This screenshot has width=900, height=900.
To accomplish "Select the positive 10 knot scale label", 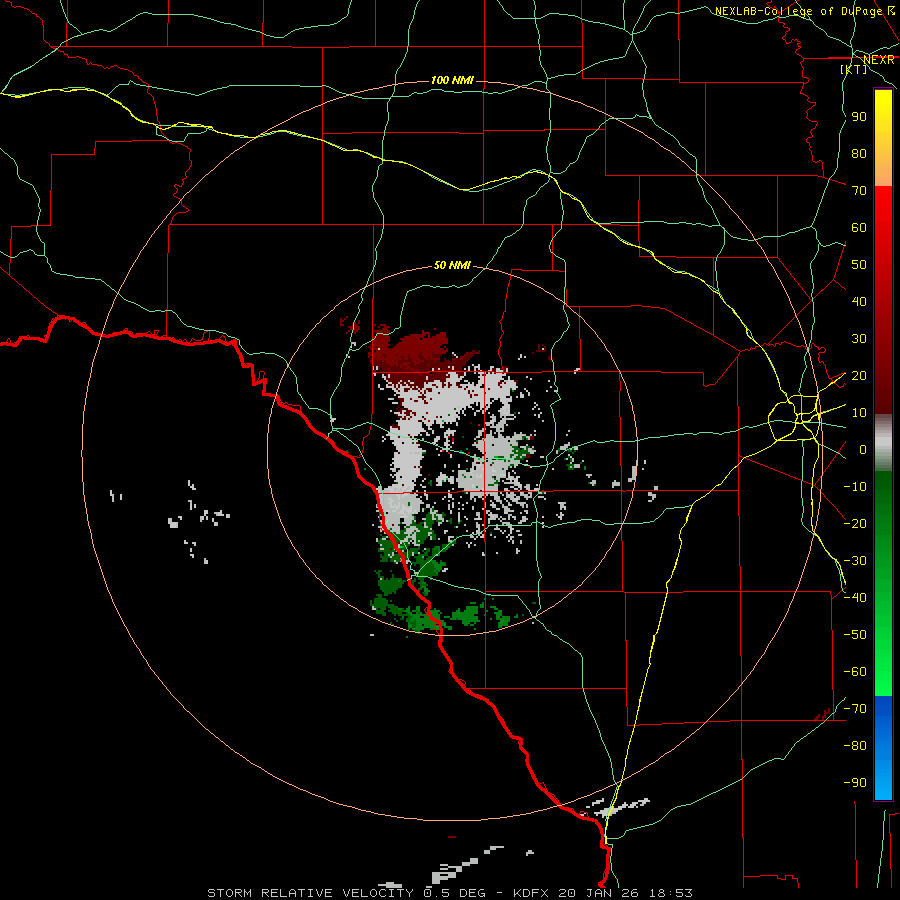I will tap(859, 413).
